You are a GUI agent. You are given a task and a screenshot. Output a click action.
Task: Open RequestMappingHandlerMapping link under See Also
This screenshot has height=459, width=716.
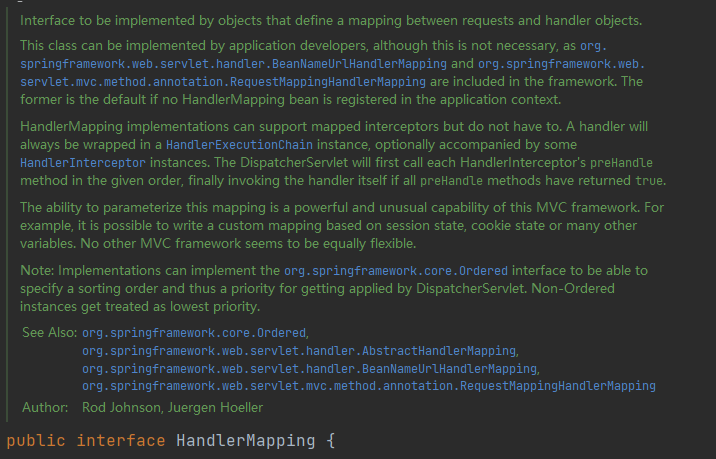(x=369, y=386)
